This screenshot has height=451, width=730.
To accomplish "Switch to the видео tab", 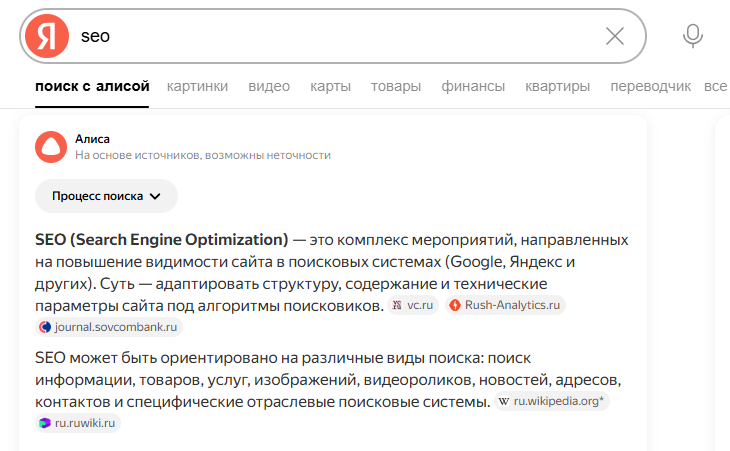I will click(269, 86).
